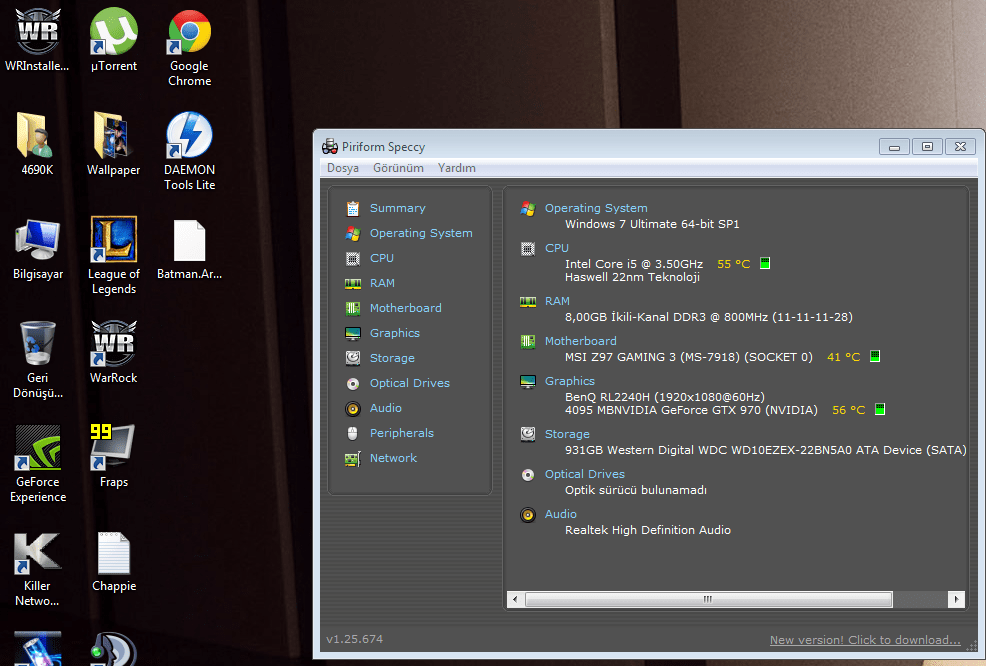
Task: Click the 56 °C graphics temperature value
Action: (848, 410)
